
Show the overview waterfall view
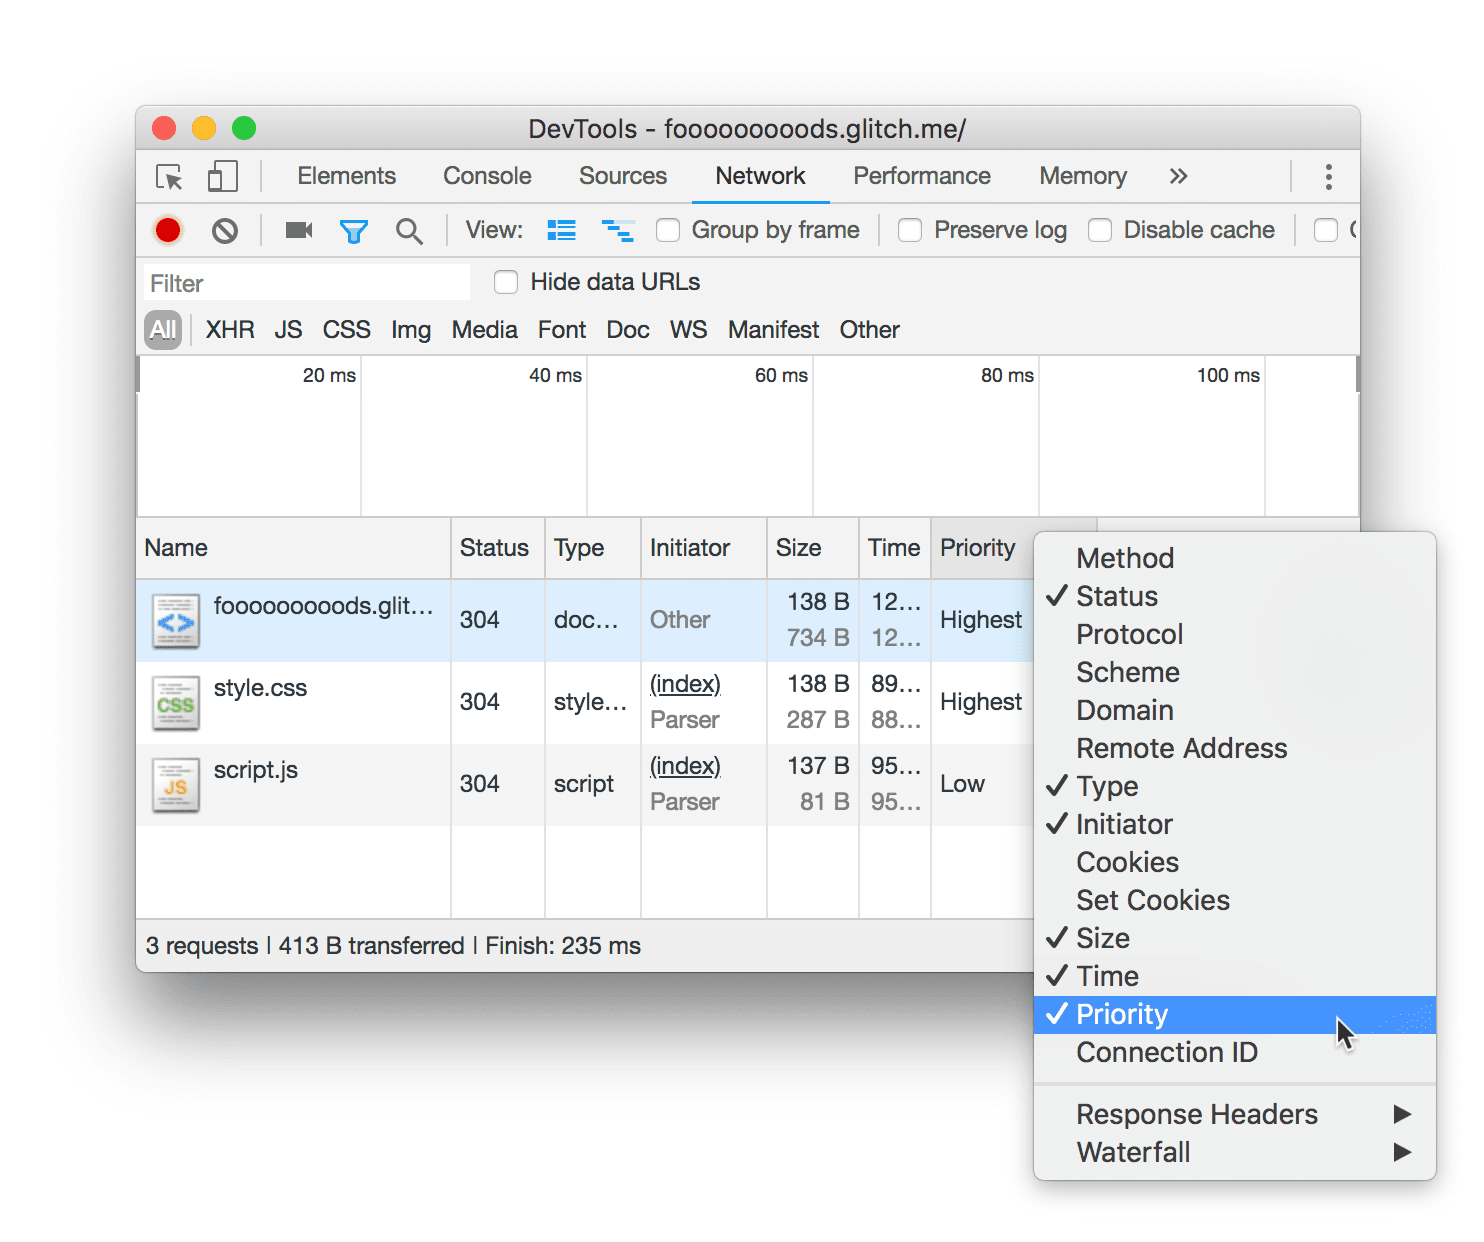(x=618, y=229)
